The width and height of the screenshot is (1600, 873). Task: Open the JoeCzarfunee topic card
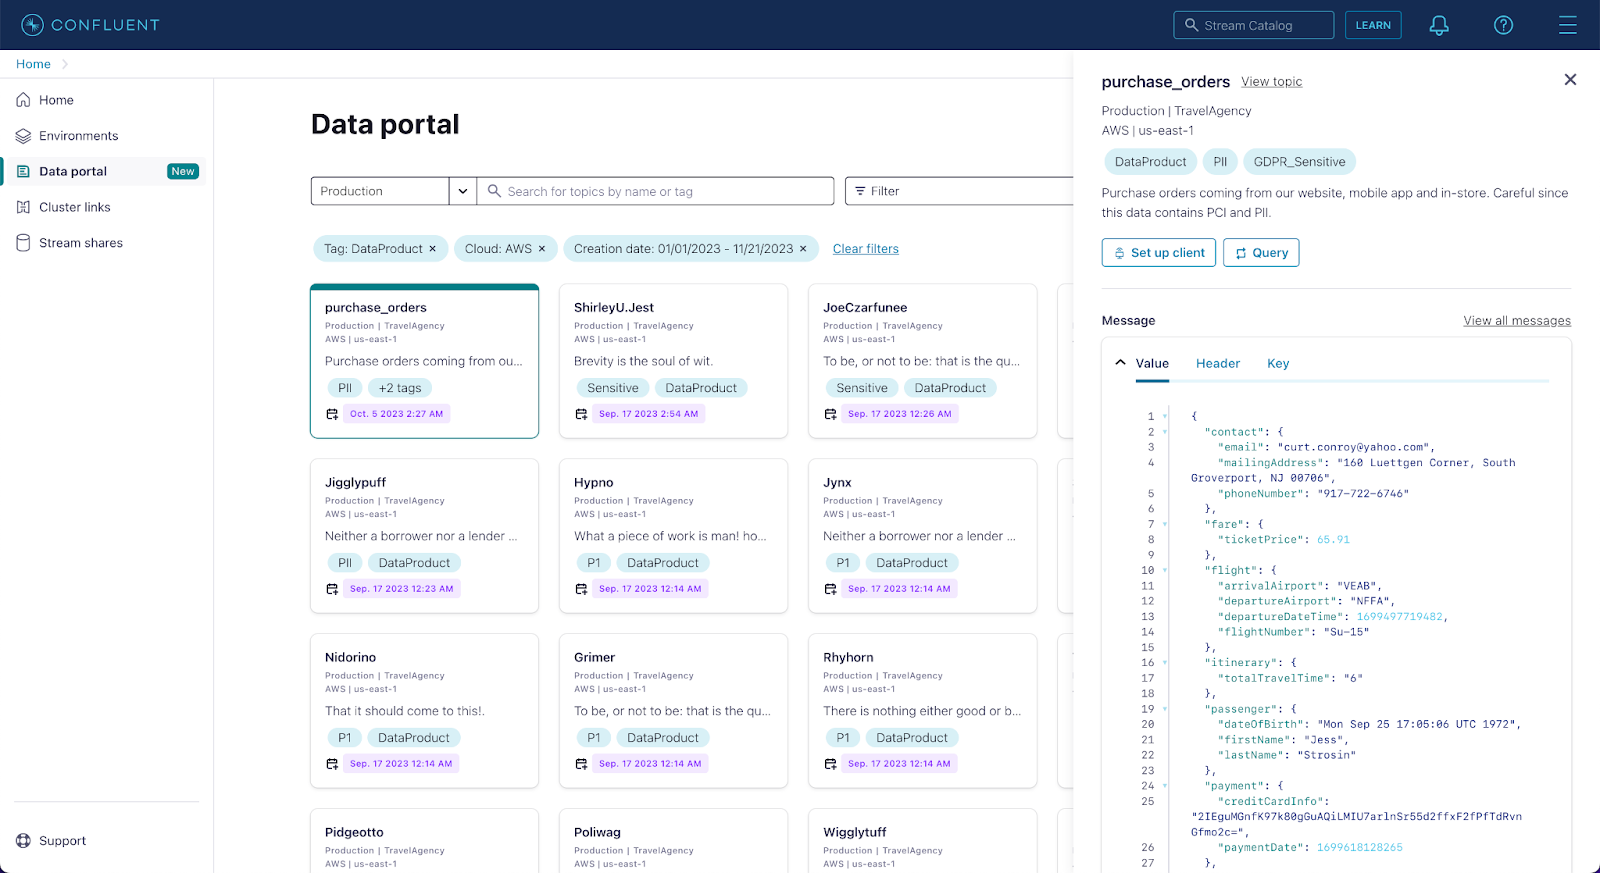[x=923, y=361]
